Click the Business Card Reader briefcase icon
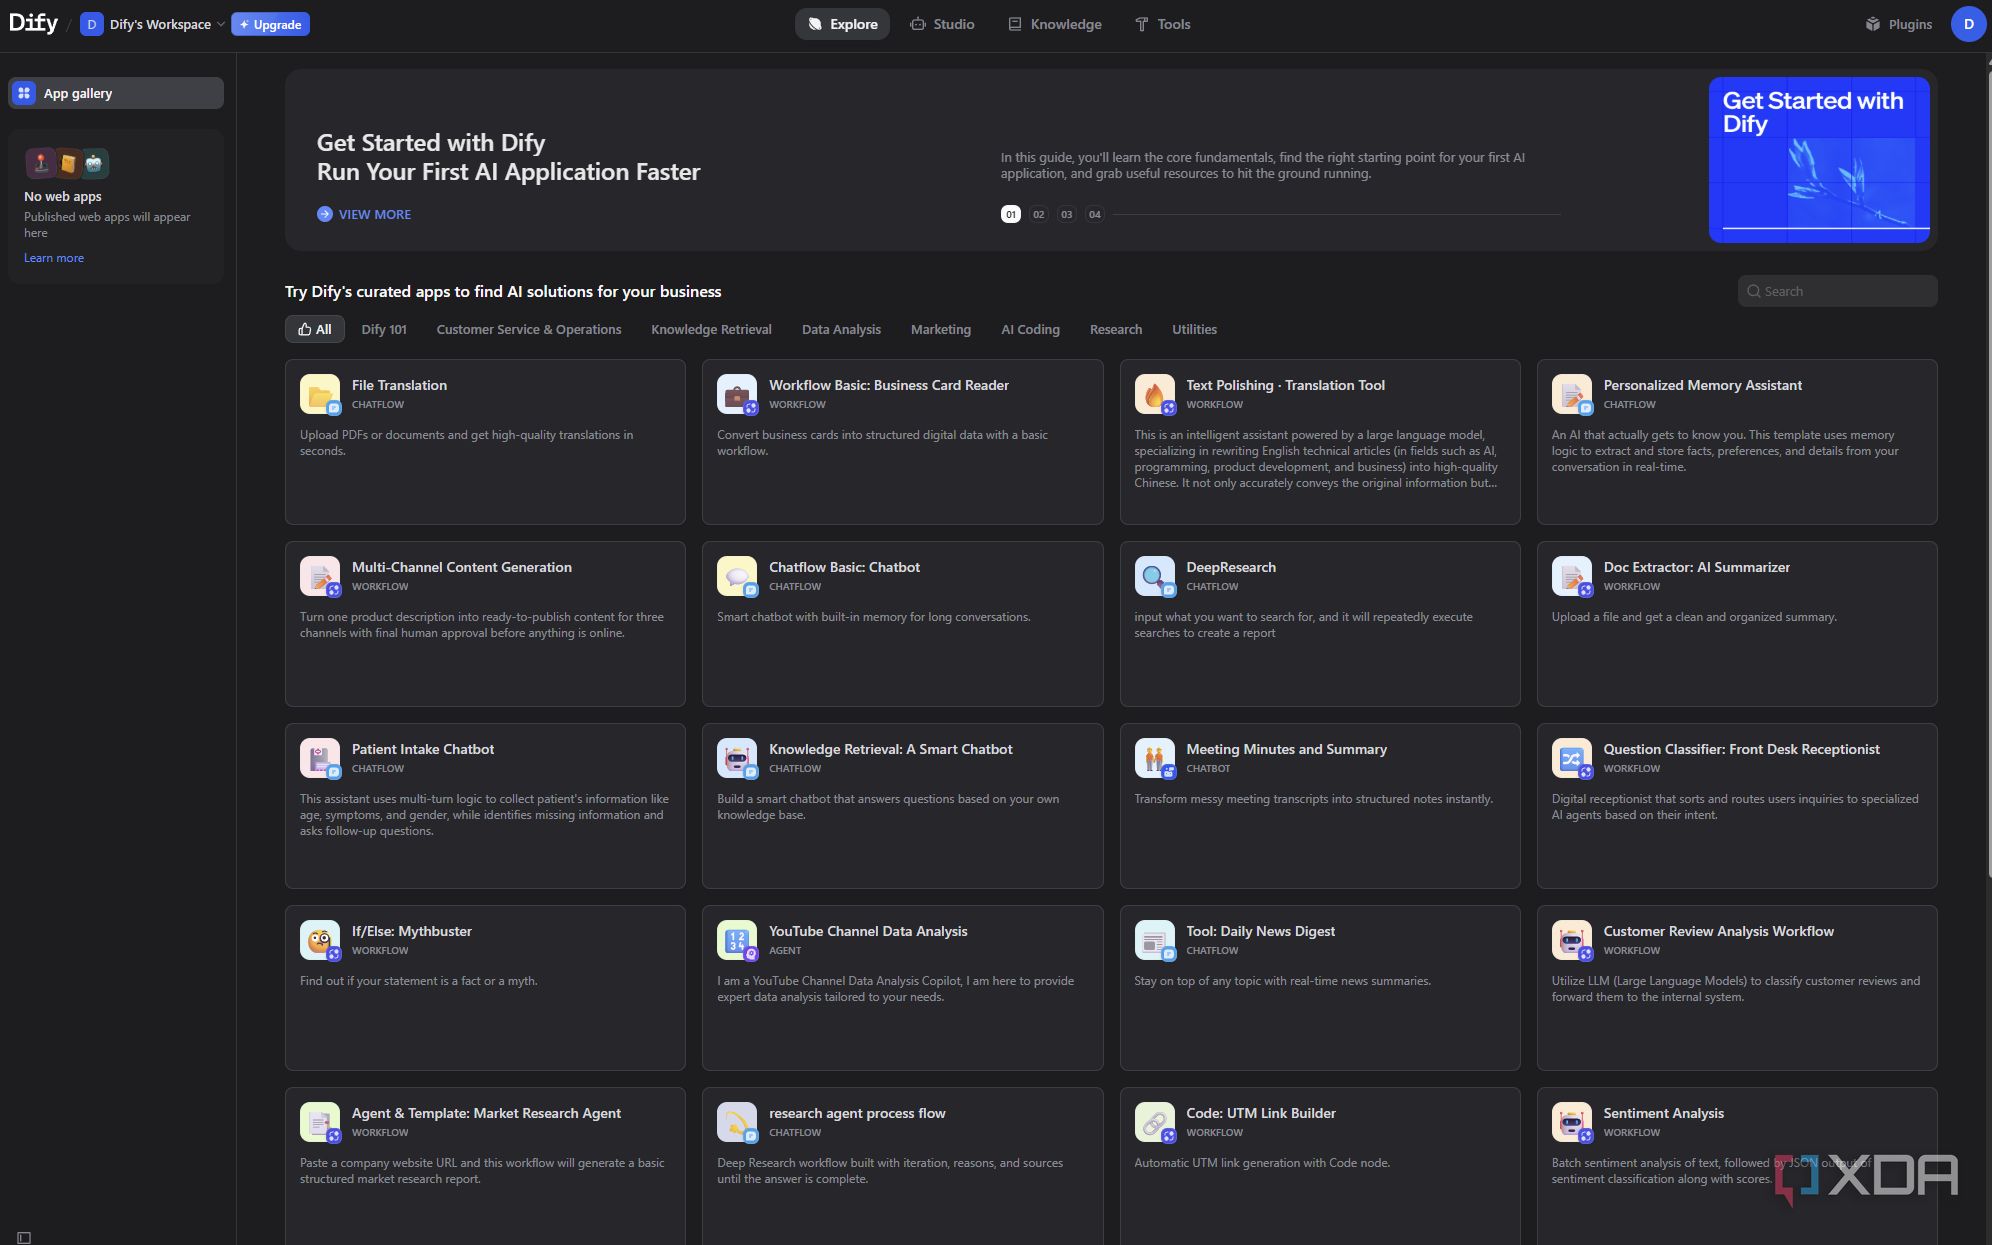This screenshot has height=1245, width=1992. click(737, 394)
